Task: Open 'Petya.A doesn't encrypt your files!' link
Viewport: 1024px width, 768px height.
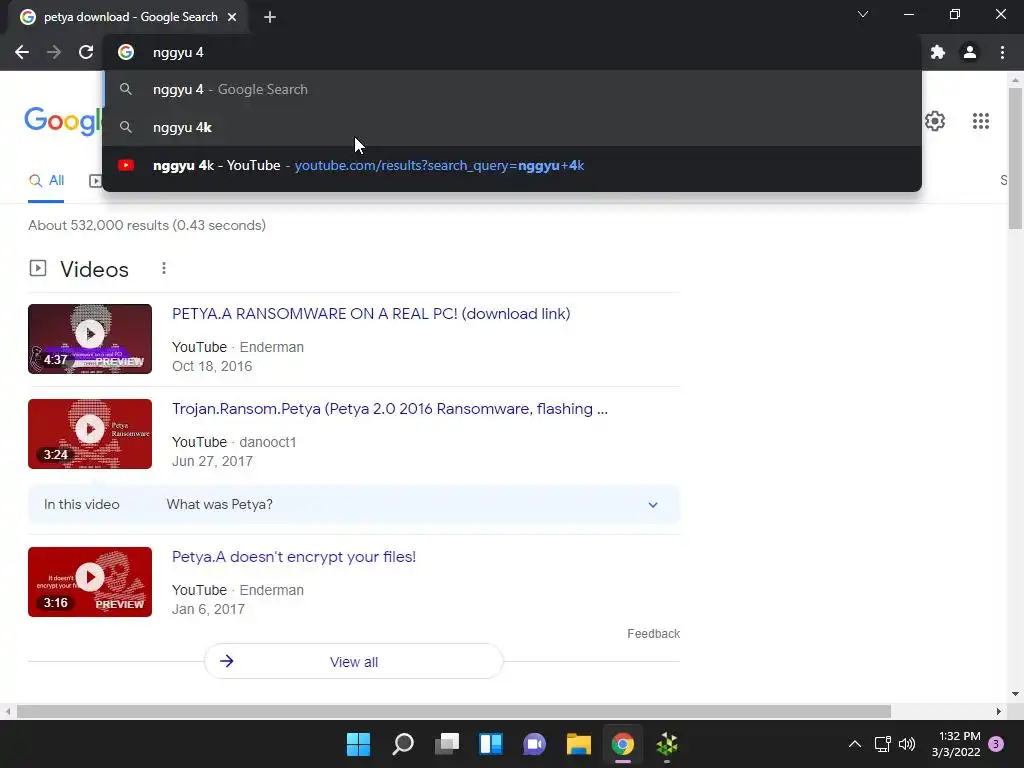Action: click(294, 556)
